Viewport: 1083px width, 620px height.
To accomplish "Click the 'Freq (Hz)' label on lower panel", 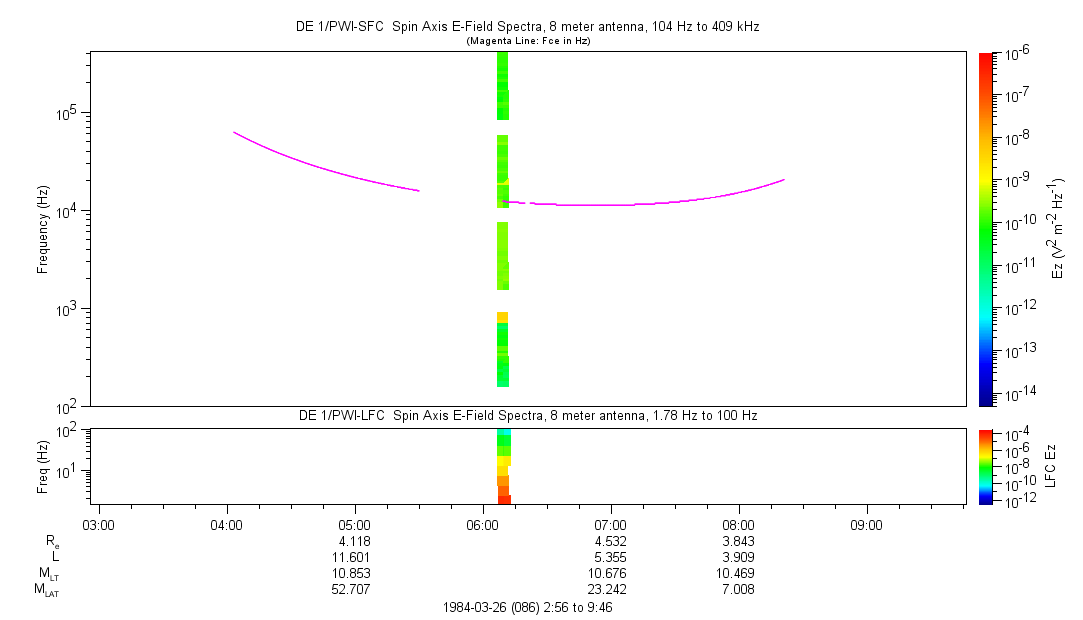I will click(43, 466).
